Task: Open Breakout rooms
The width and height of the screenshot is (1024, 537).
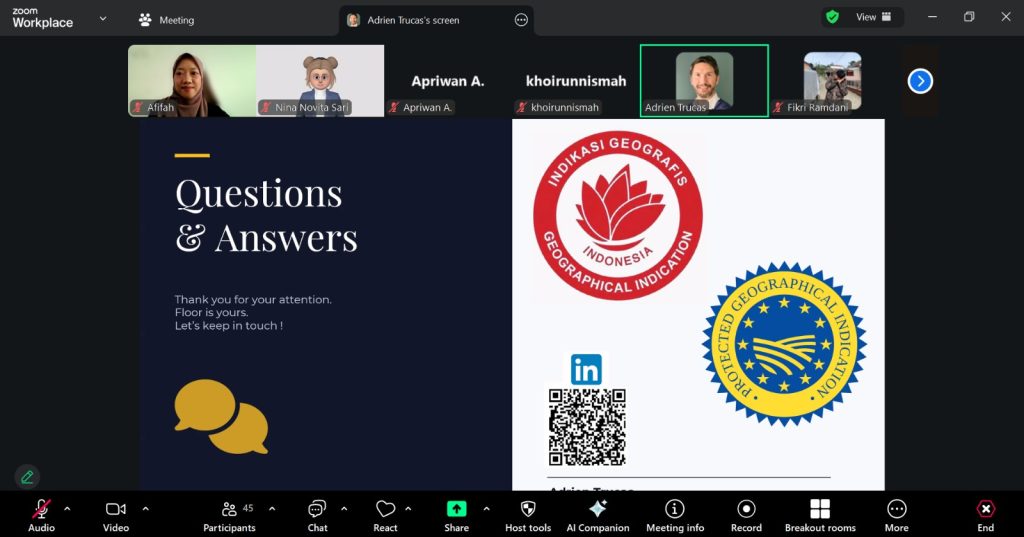Action: click(820, 514)
